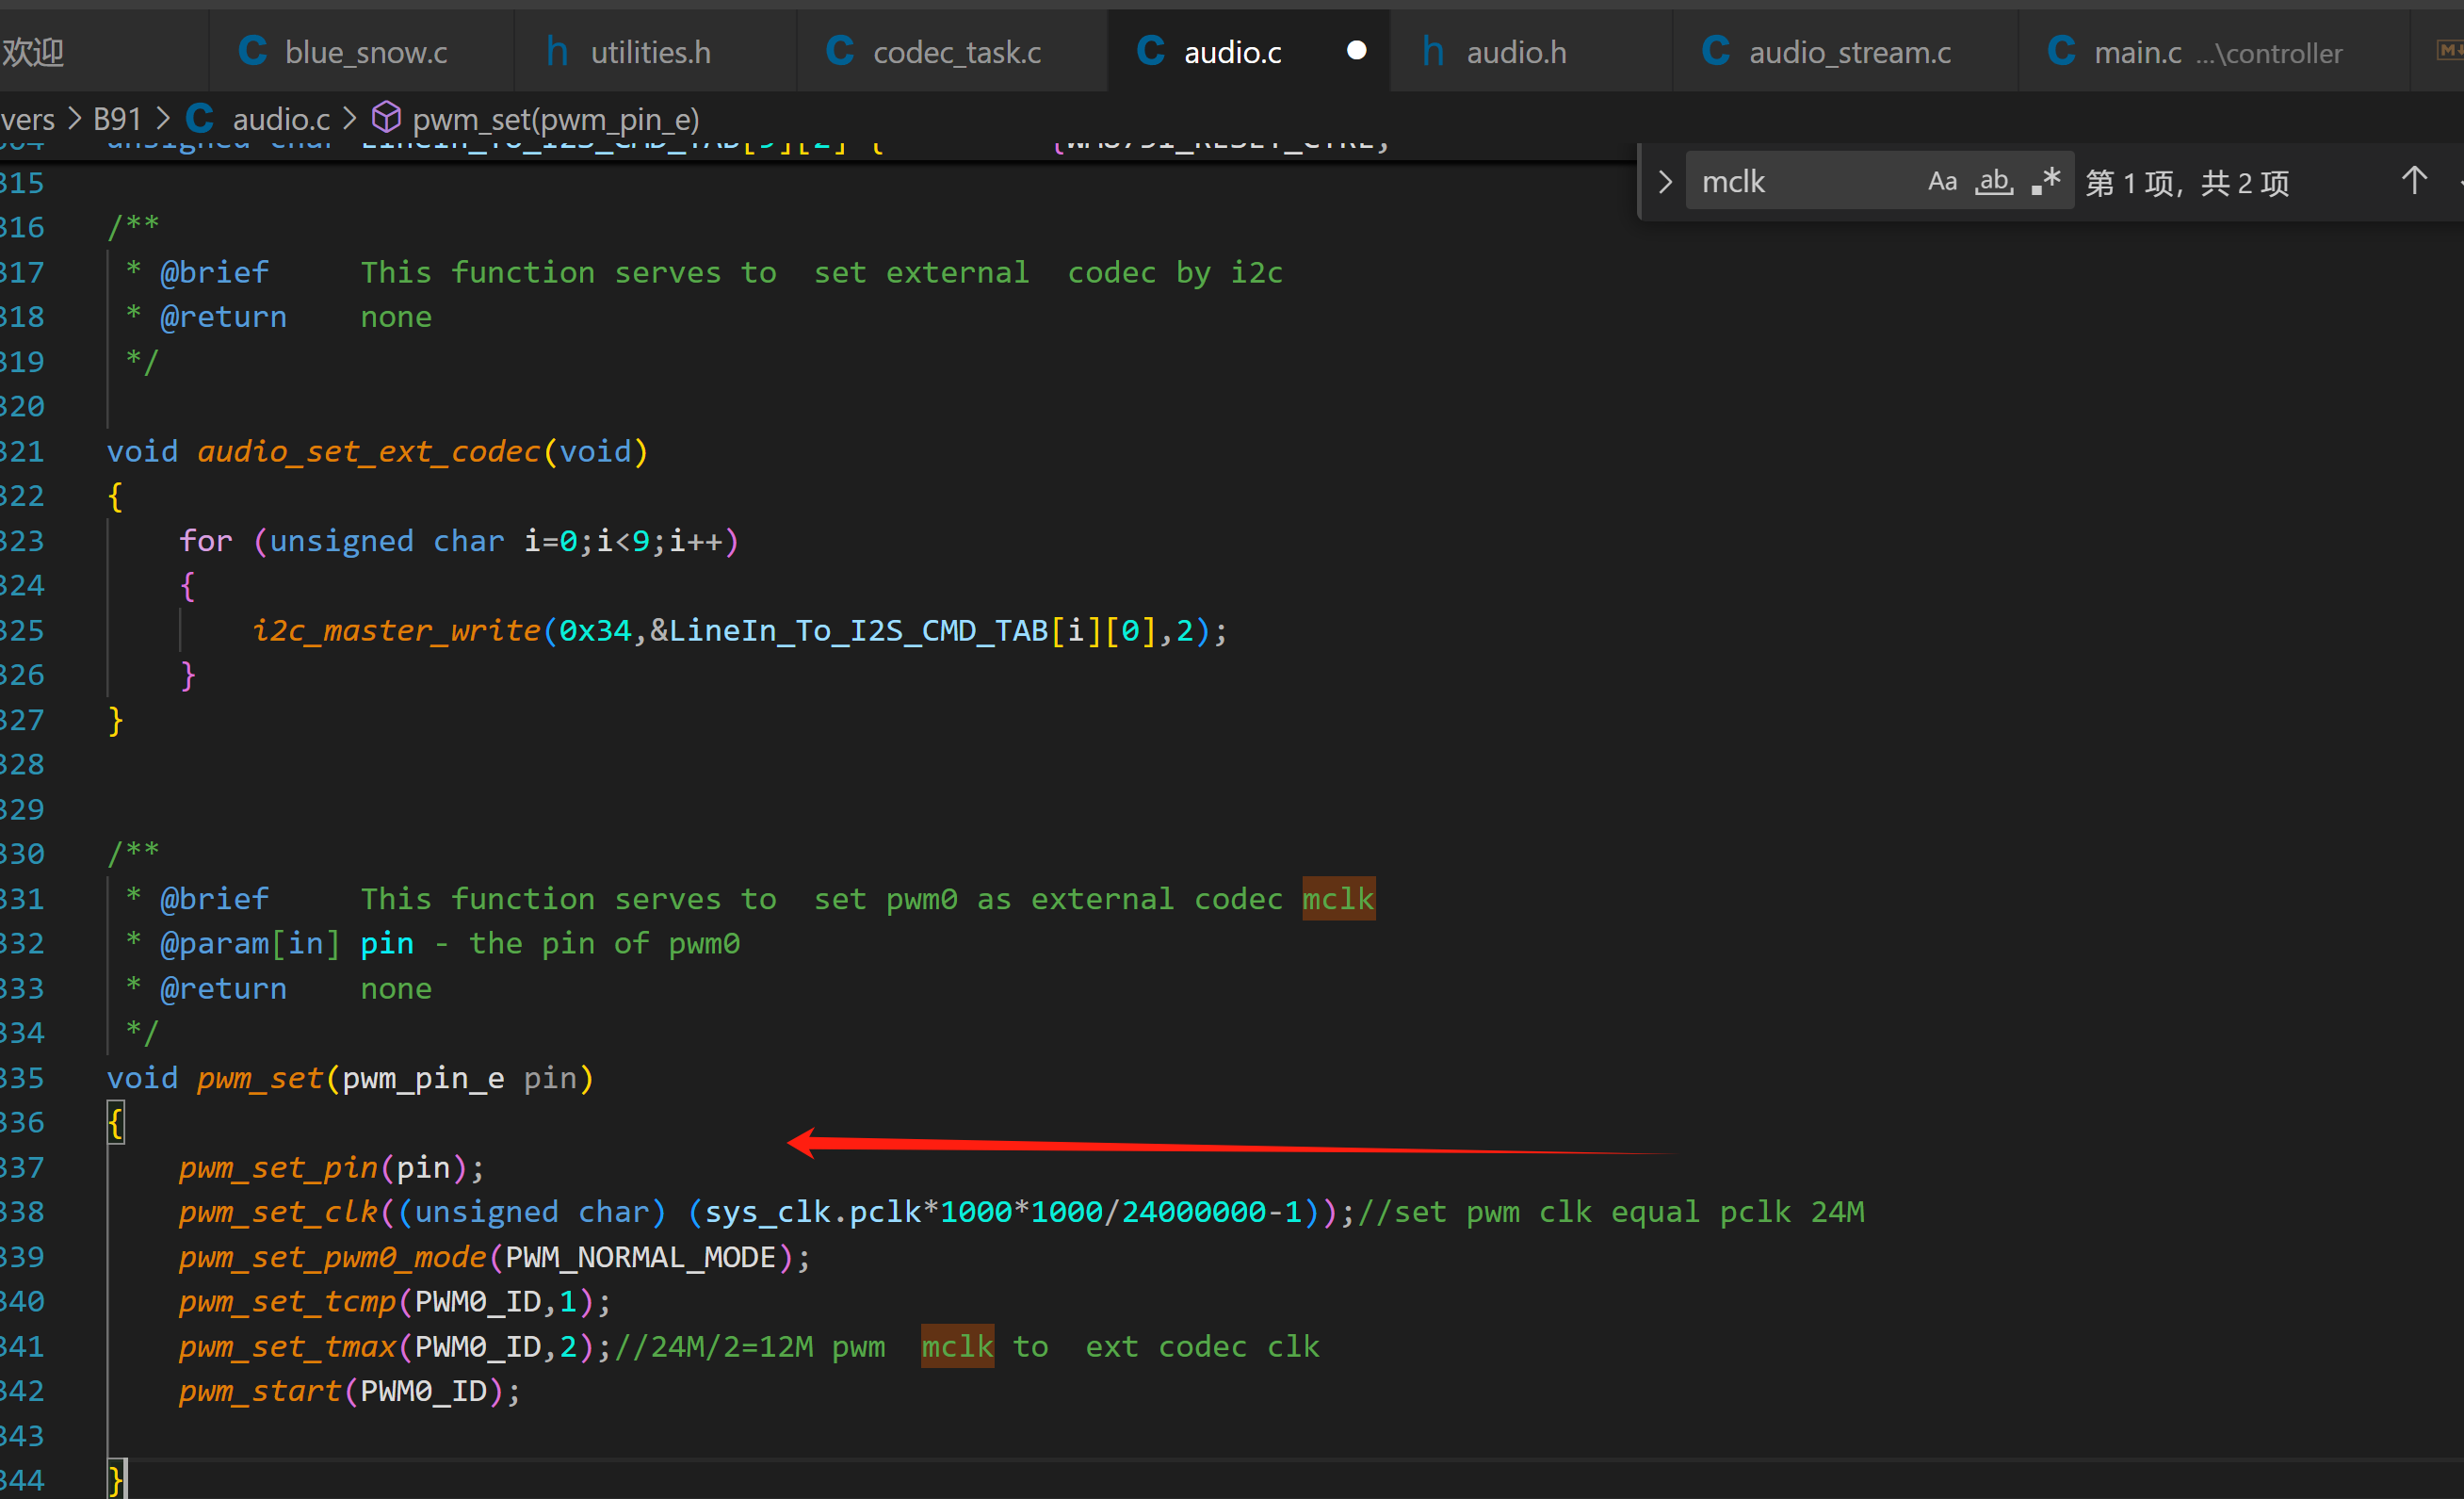The image size is (2464, 1499).
Task: Toggle Match Case in find widget
Action: point(1942,181)
